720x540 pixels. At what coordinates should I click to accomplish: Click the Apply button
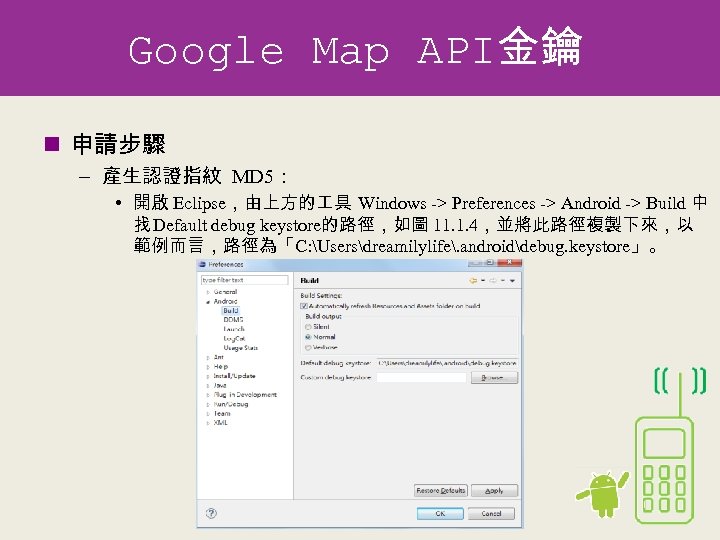point(494,491)
